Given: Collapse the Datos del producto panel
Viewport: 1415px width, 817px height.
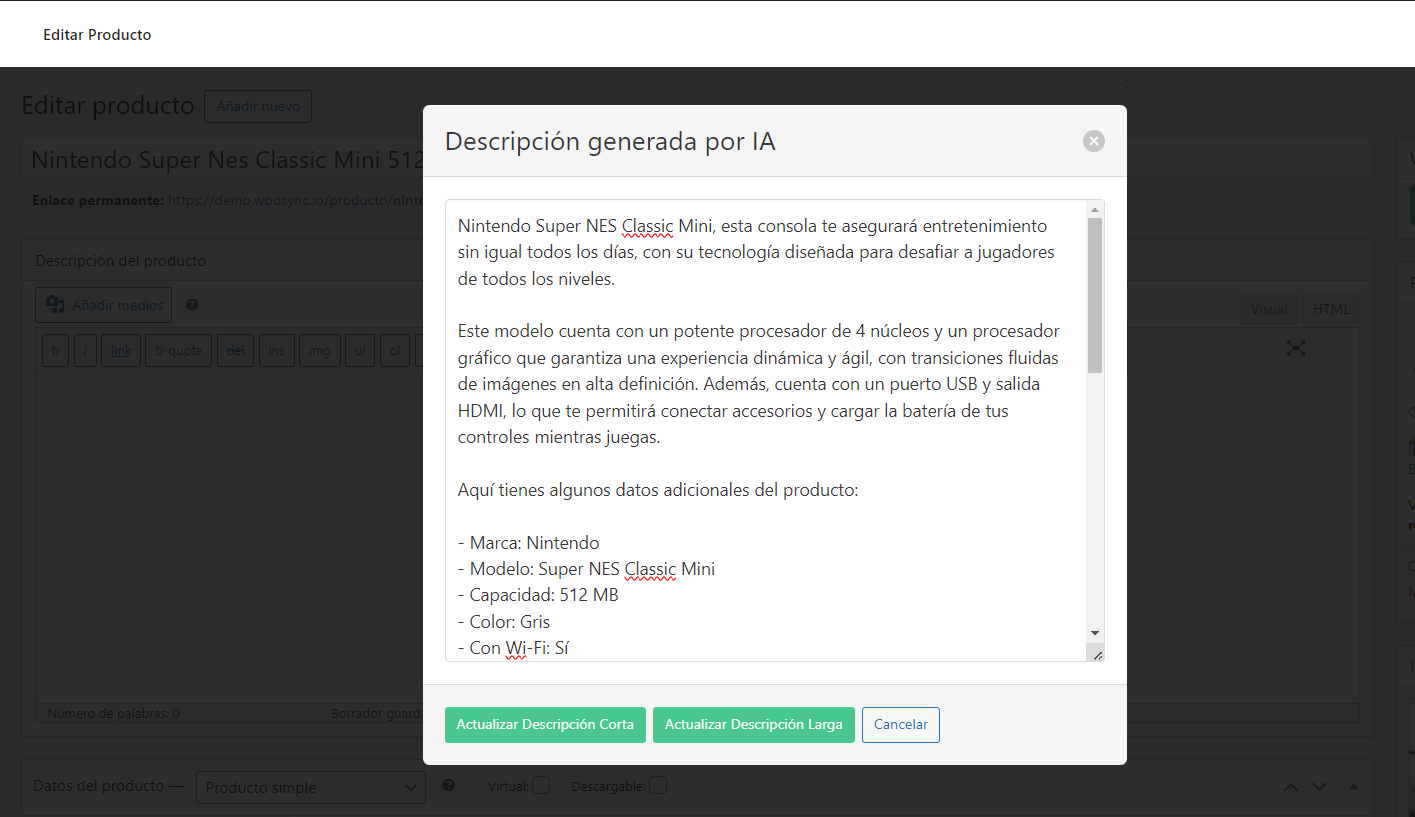Looking at the screenshot, I should 1354,787.
